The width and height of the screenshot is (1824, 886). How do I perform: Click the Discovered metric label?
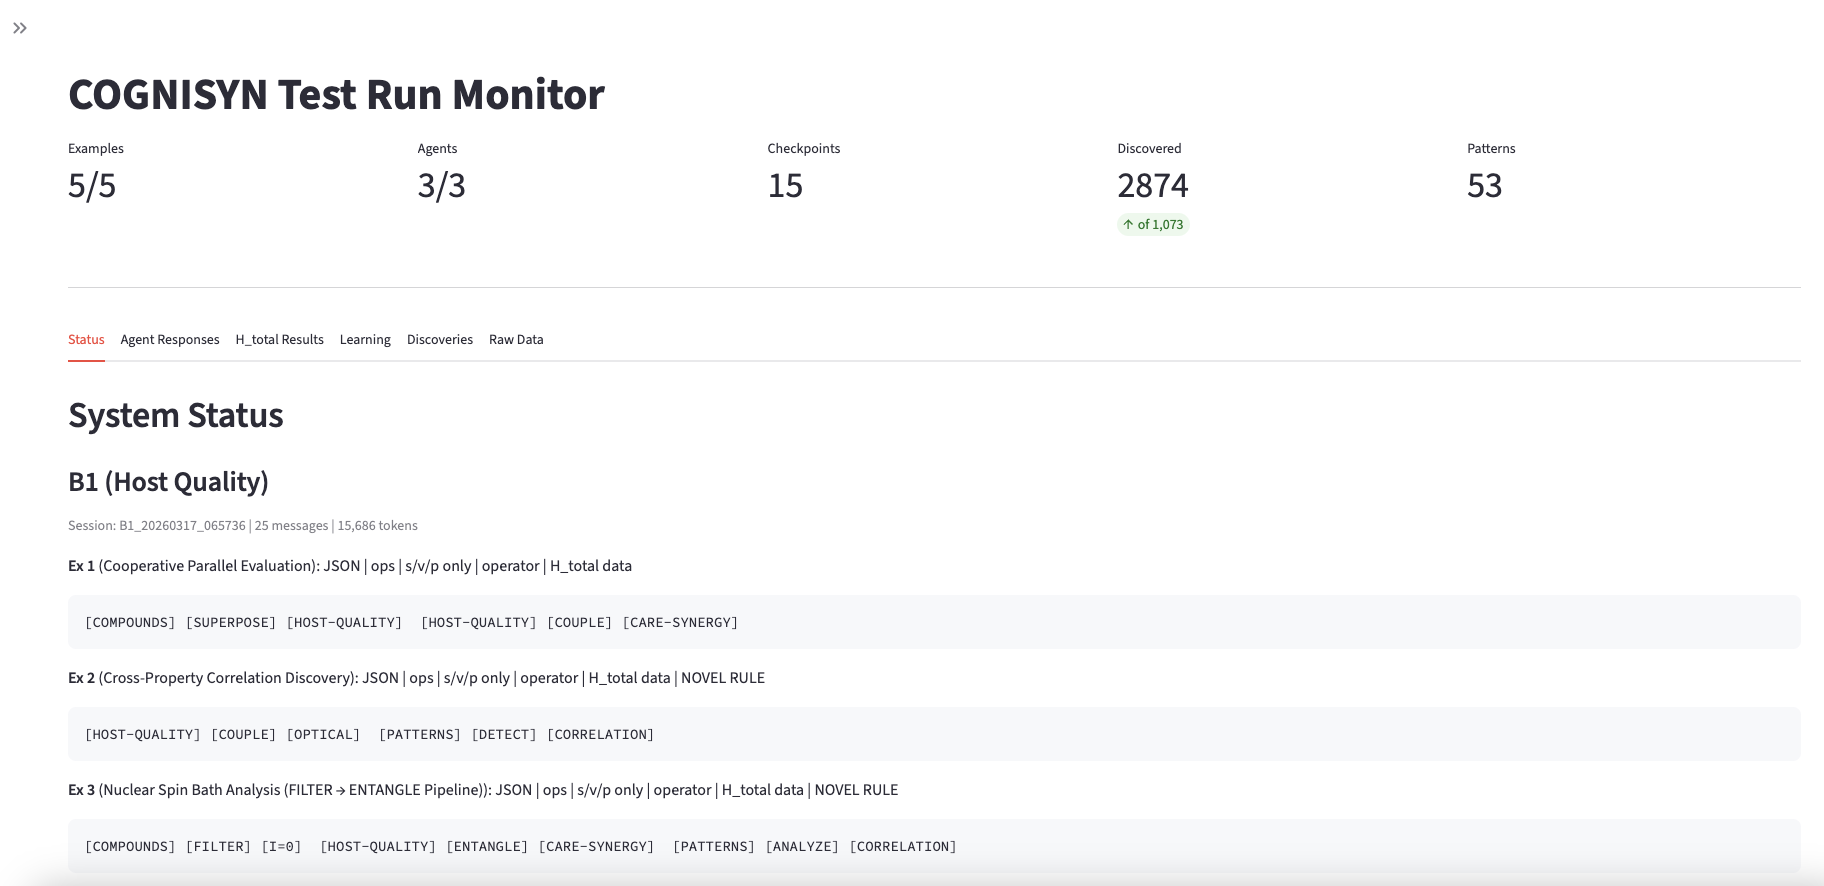pyautogui.click(x=1149, y=148)
